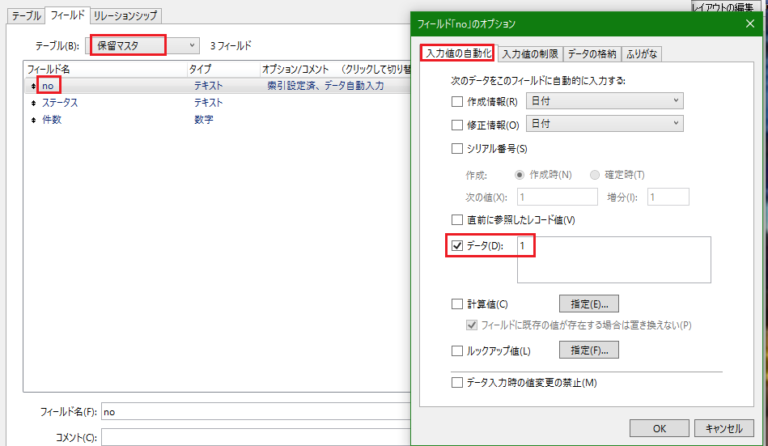Click 指定 button next to 計算値
Screen dimensions: 768x446
pyautogui.click(x=589, y=304)
